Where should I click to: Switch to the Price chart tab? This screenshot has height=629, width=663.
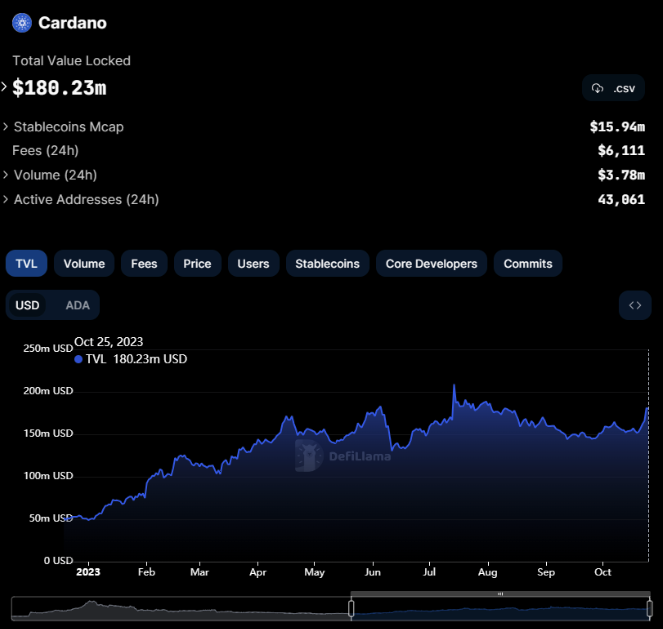click(197, 264)
